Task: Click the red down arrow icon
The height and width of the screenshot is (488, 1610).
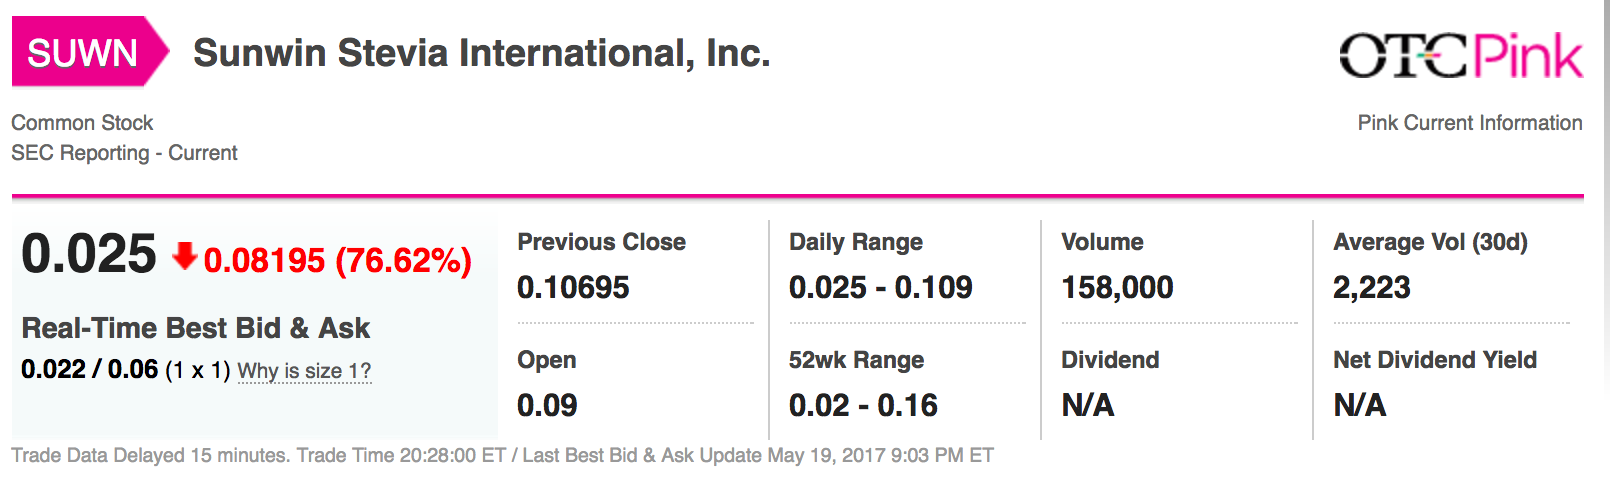Action: pyautogui.click(x=184, y=256)
